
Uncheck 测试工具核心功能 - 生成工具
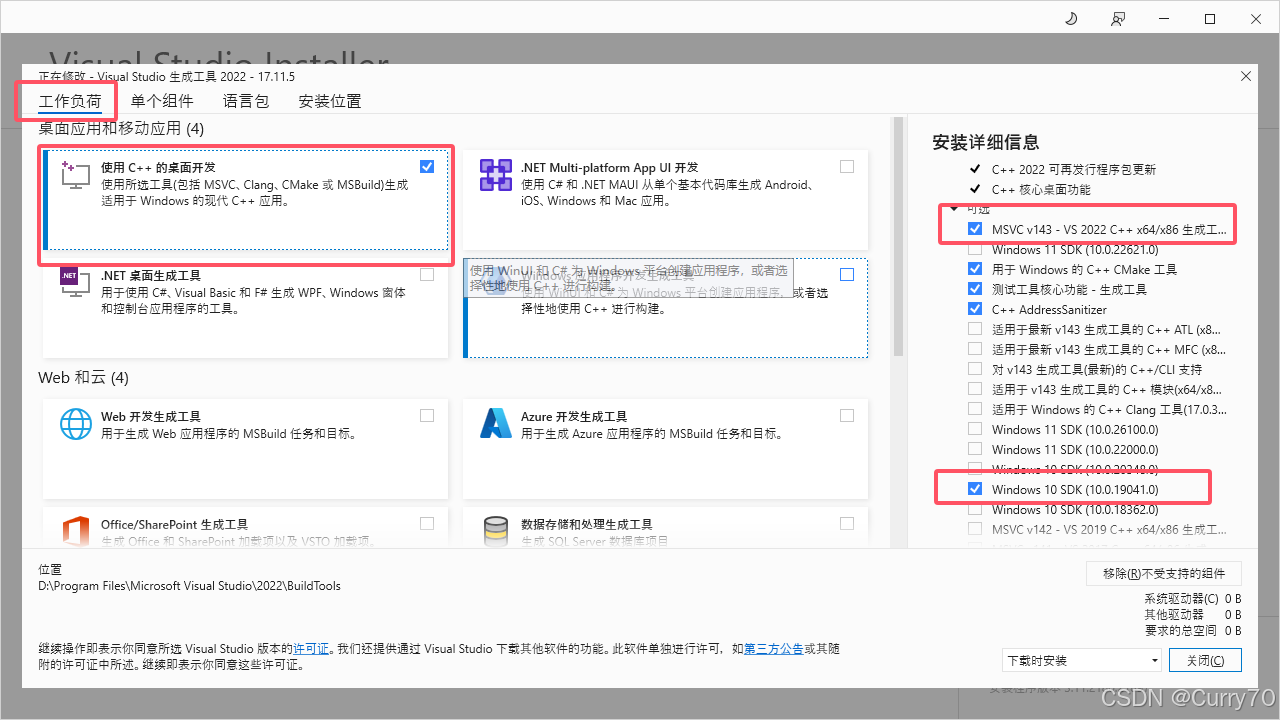975,289
